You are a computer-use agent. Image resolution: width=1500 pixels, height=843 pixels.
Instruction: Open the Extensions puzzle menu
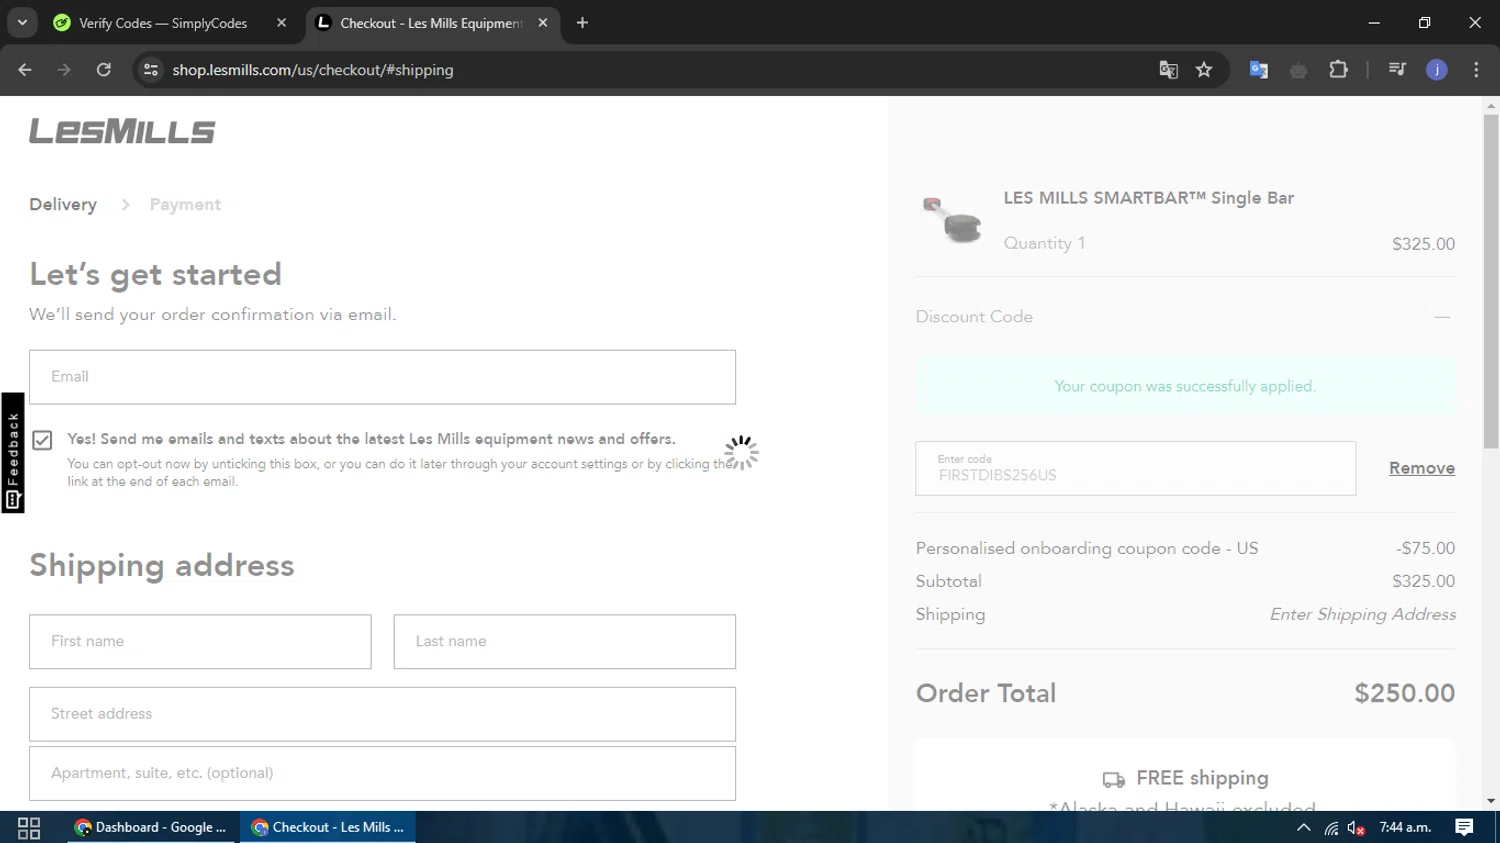1338,70
